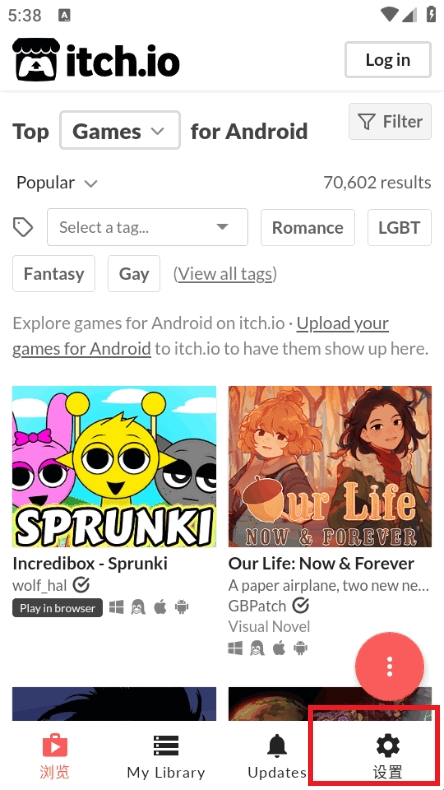Click the Linux icon under Our Life
The image size is (444, 790).
[257, 647]
